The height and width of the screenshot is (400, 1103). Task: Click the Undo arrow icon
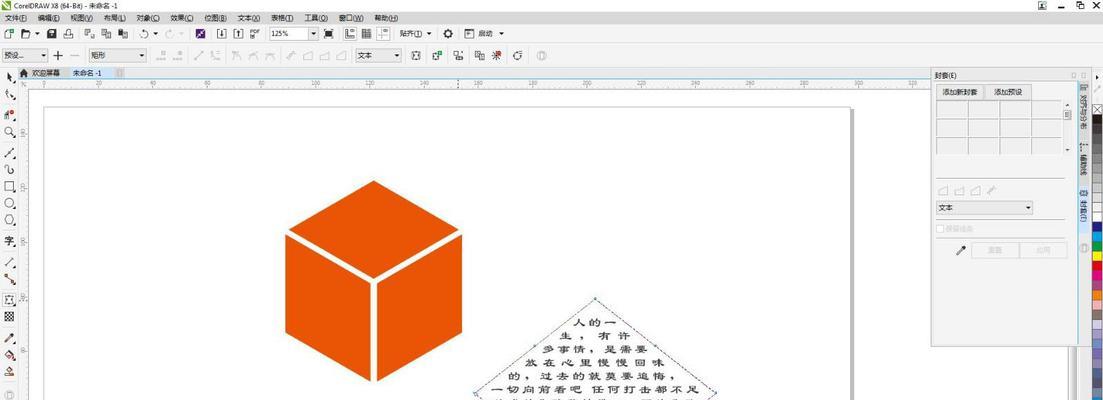[144, 33]
